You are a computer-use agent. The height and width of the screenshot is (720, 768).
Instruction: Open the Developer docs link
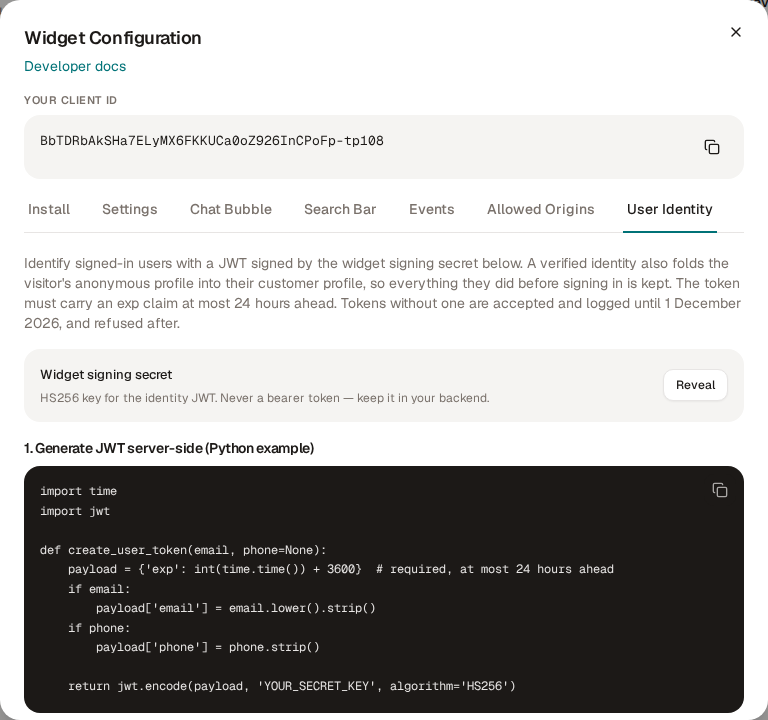(75, 66)
